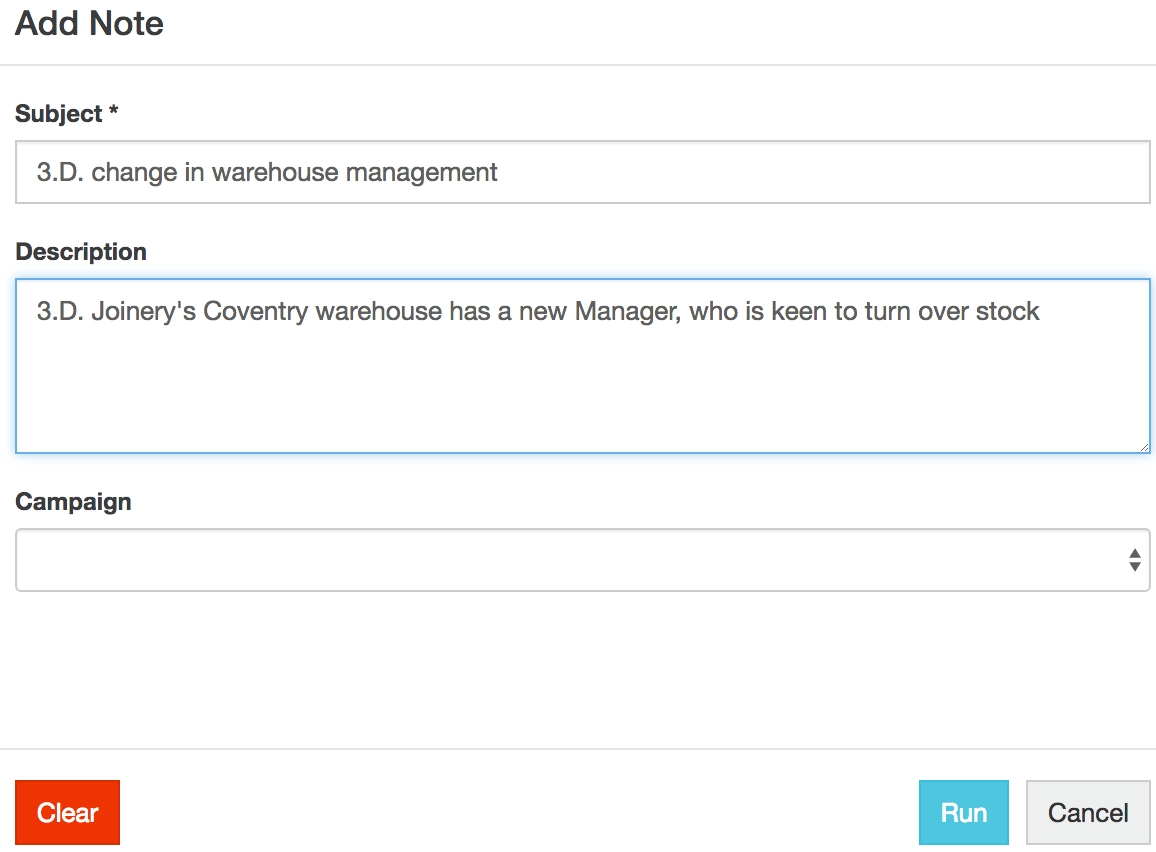This screenshot has width=1156, height=852.
Task: Place cursor after "stock" in Description
Action: coord(1041,312)
